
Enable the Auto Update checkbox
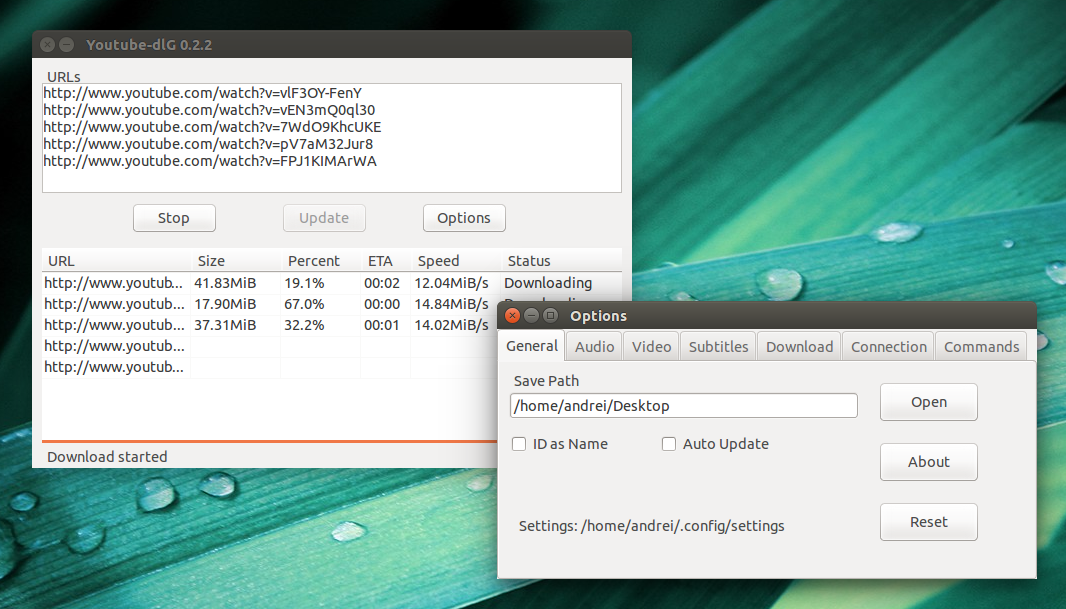pos(669,444)
